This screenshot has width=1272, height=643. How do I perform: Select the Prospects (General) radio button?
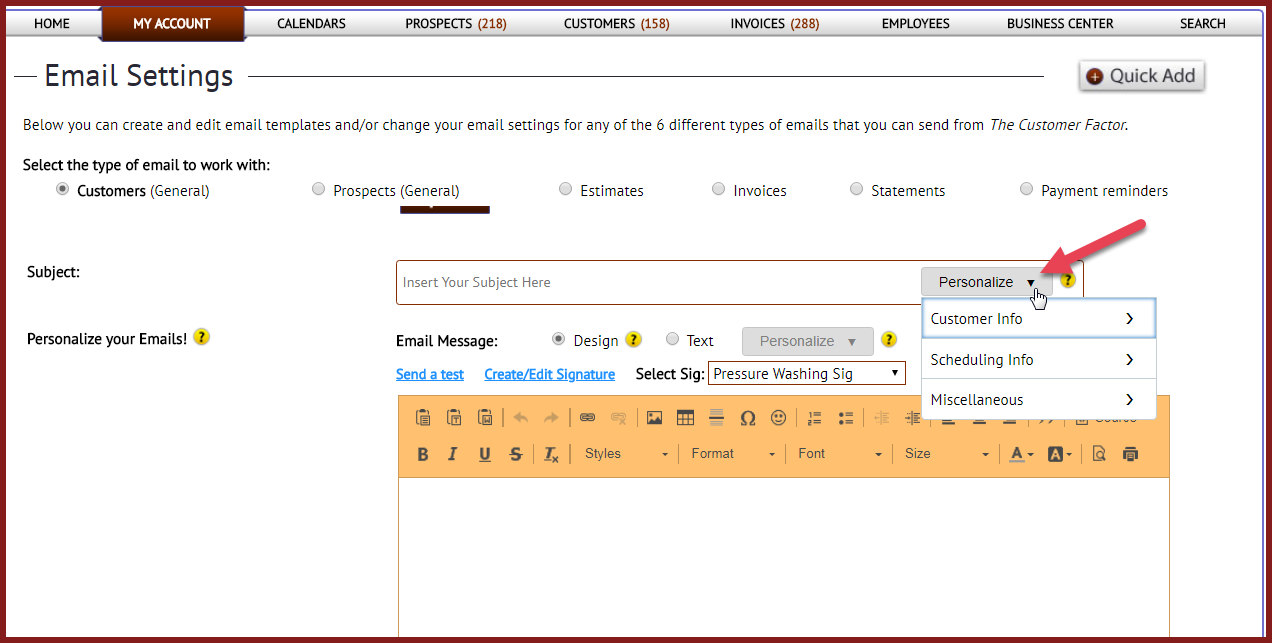(x=319, y=189)
